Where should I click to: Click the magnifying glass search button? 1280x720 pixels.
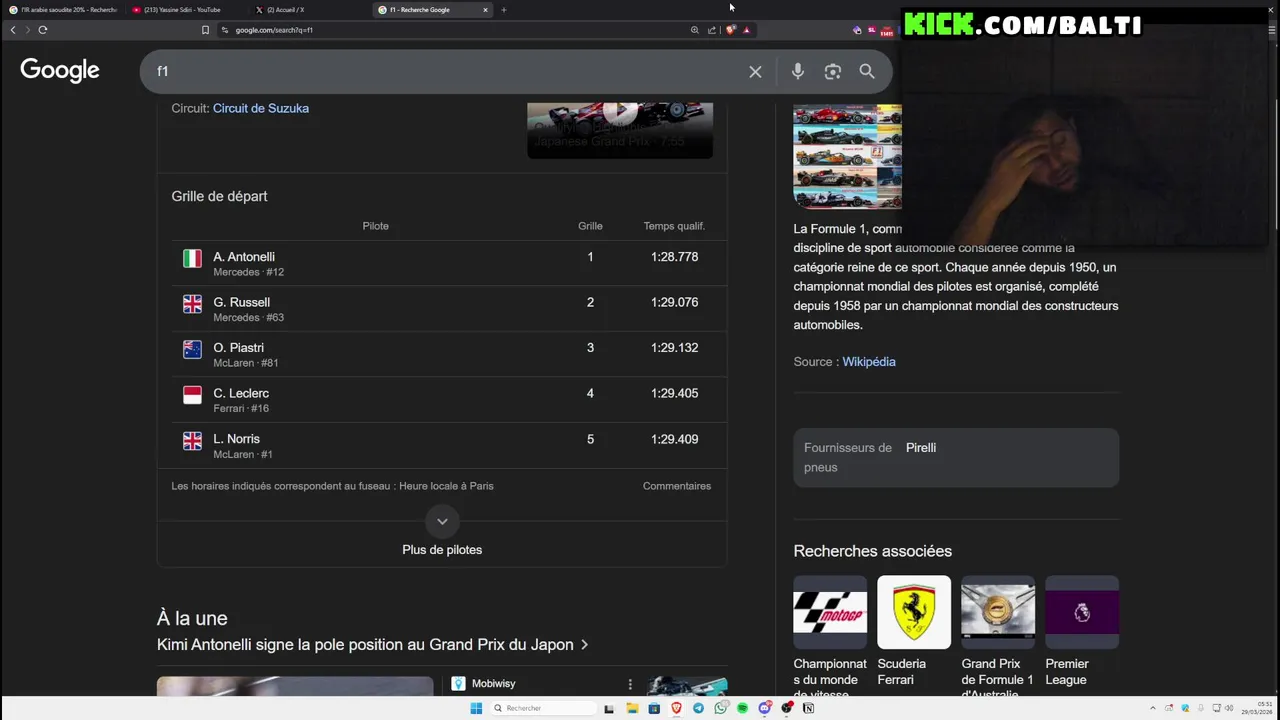[x=867, y=71]
